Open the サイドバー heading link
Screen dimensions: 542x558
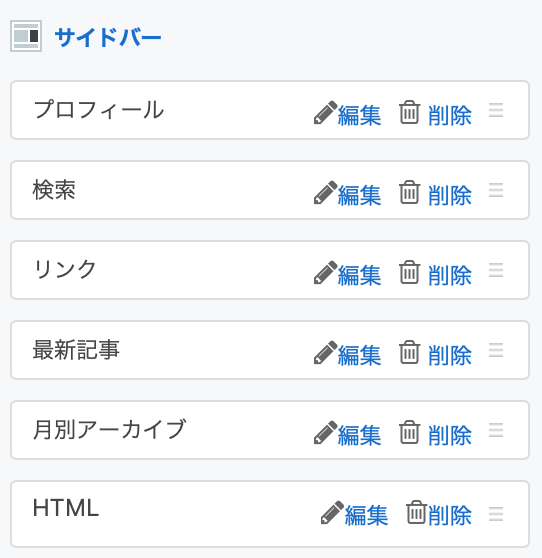(108, 37)
